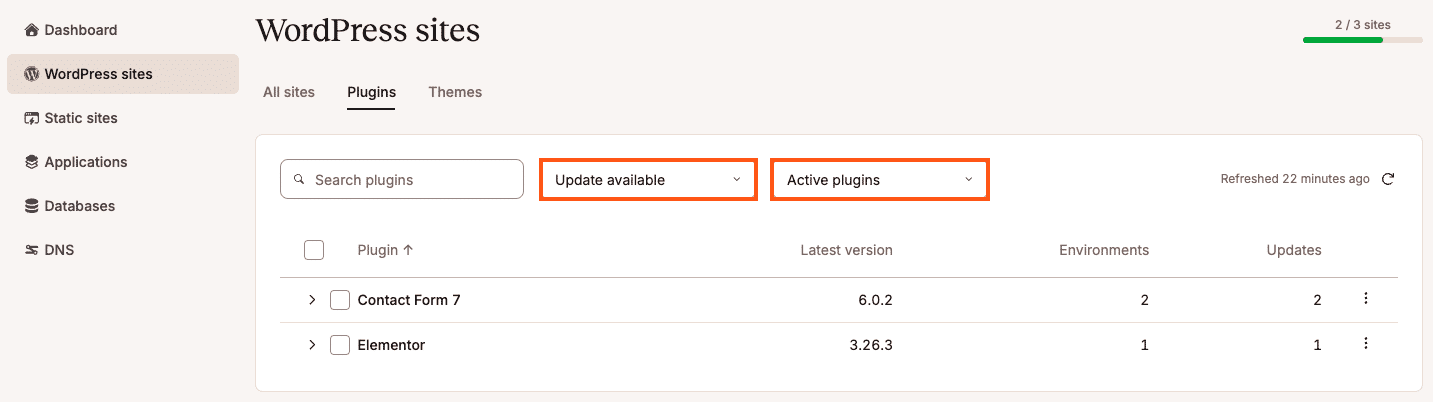Click the WordPress logo icon in sidebar
Viewport: 1433px width, 402px height.
[x=31, y=74]
